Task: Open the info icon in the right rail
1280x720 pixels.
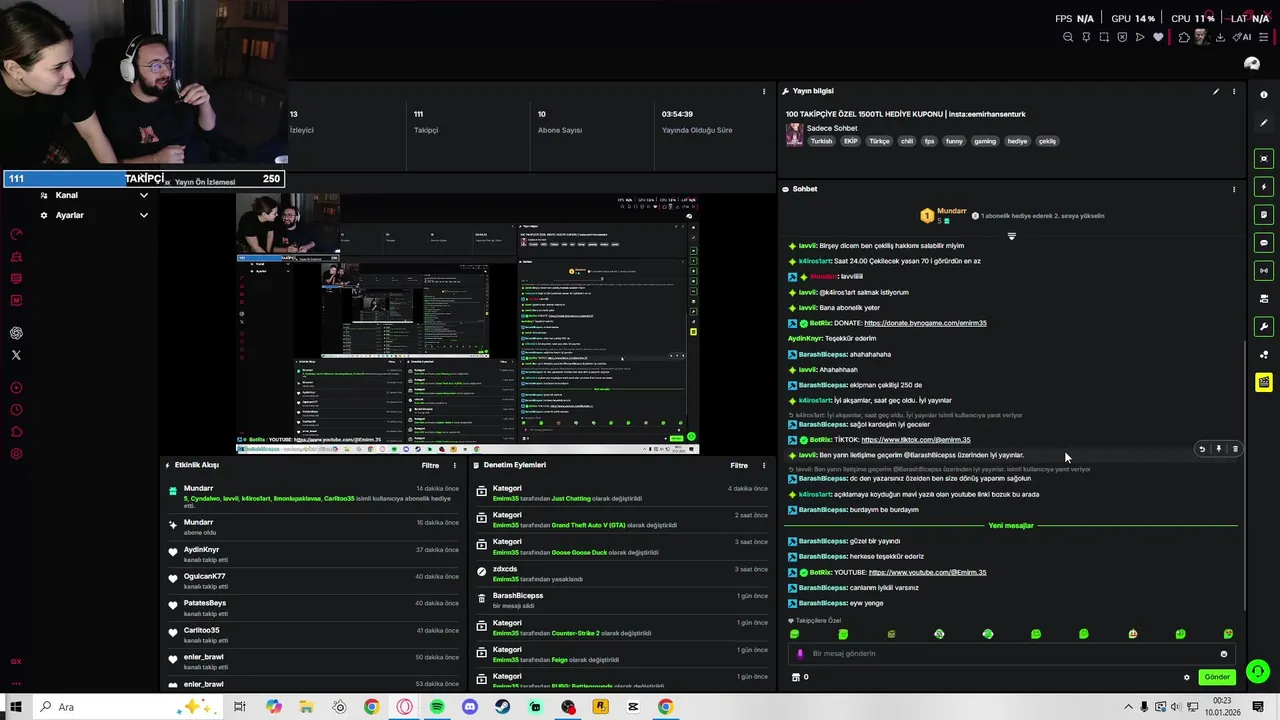Action: [1264, 95]
